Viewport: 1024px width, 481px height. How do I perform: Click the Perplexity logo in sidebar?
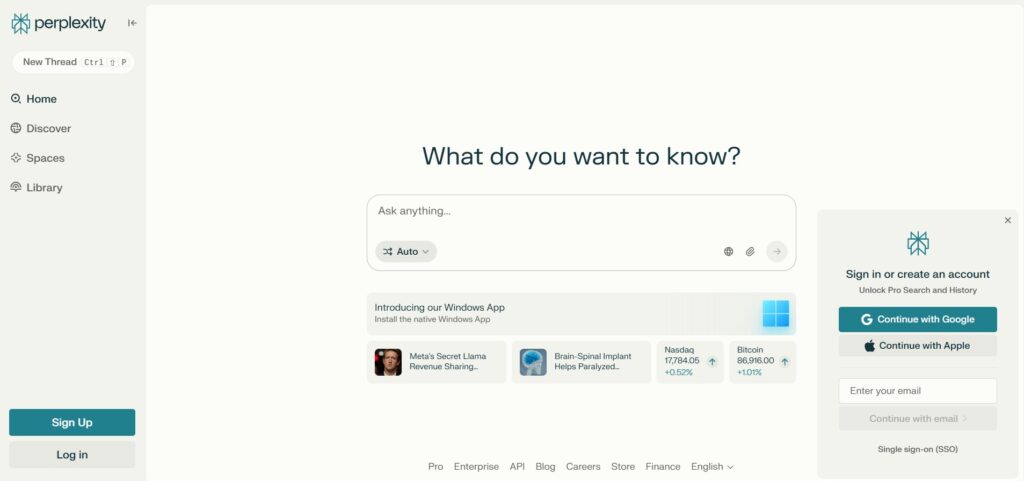point(58,23)
